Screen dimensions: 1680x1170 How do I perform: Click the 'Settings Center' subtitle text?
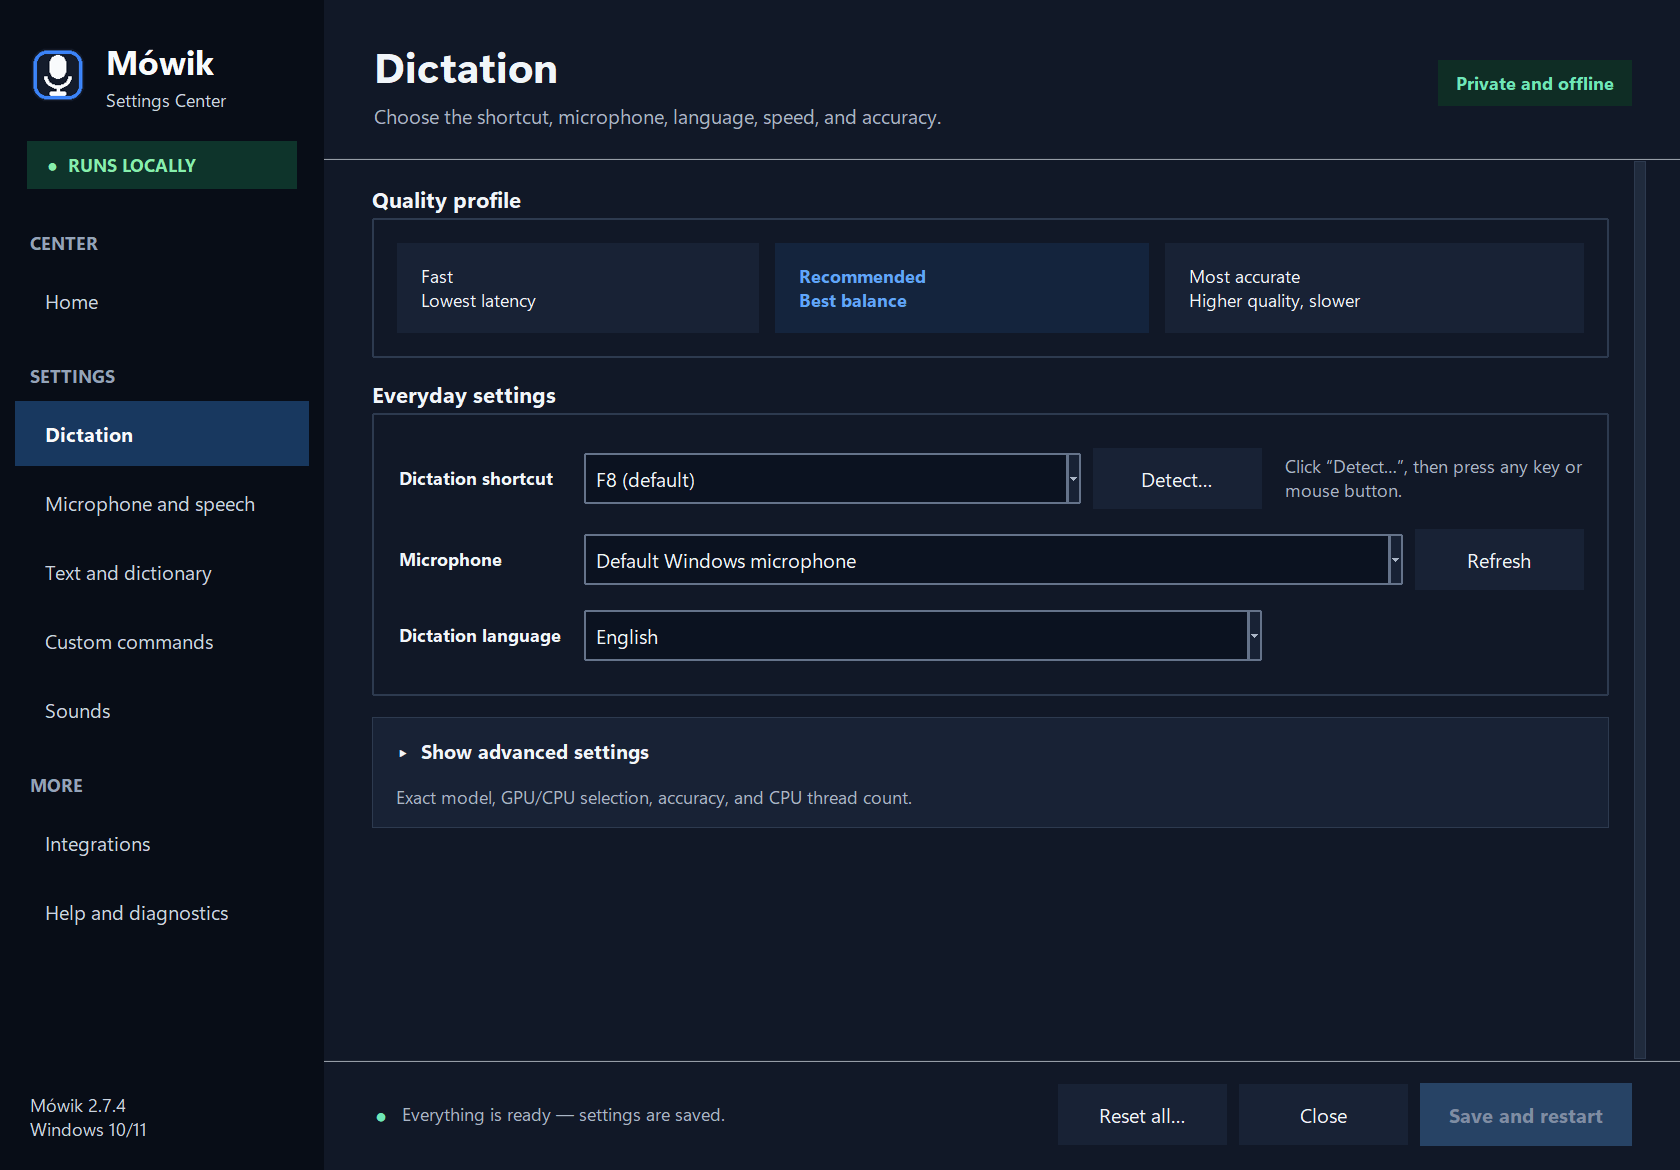[x=166, y=101]
